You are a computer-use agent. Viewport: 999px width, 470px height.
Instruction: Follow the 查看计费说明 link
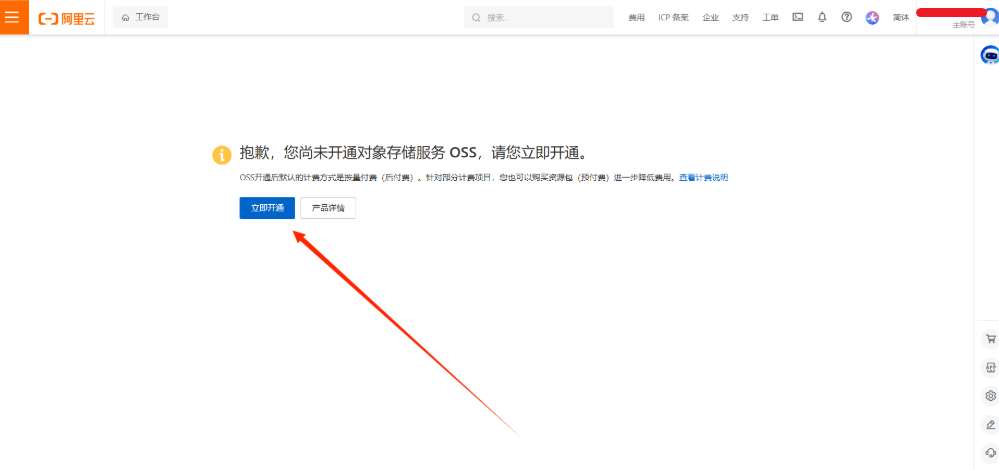(703, 178)
